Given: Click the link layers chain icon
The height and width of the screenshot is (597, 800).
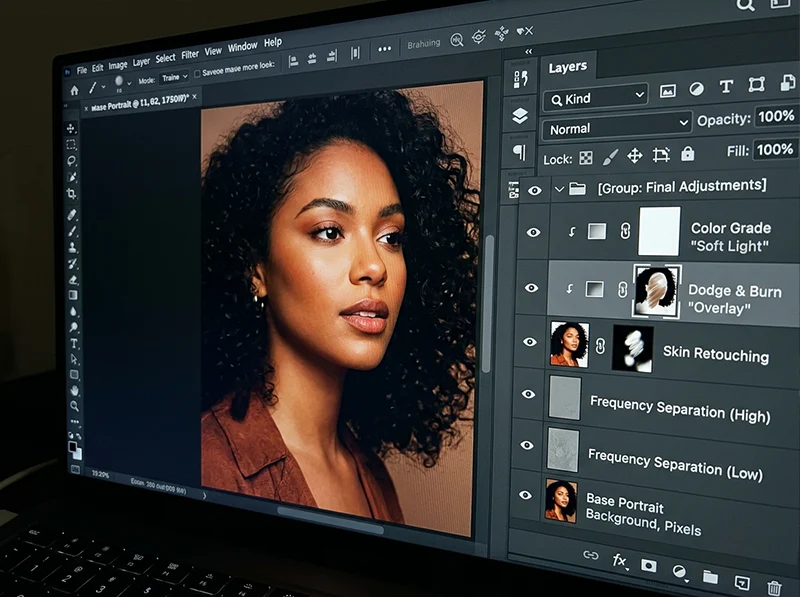Looking at the screenshot, I should tap(591, 555).
